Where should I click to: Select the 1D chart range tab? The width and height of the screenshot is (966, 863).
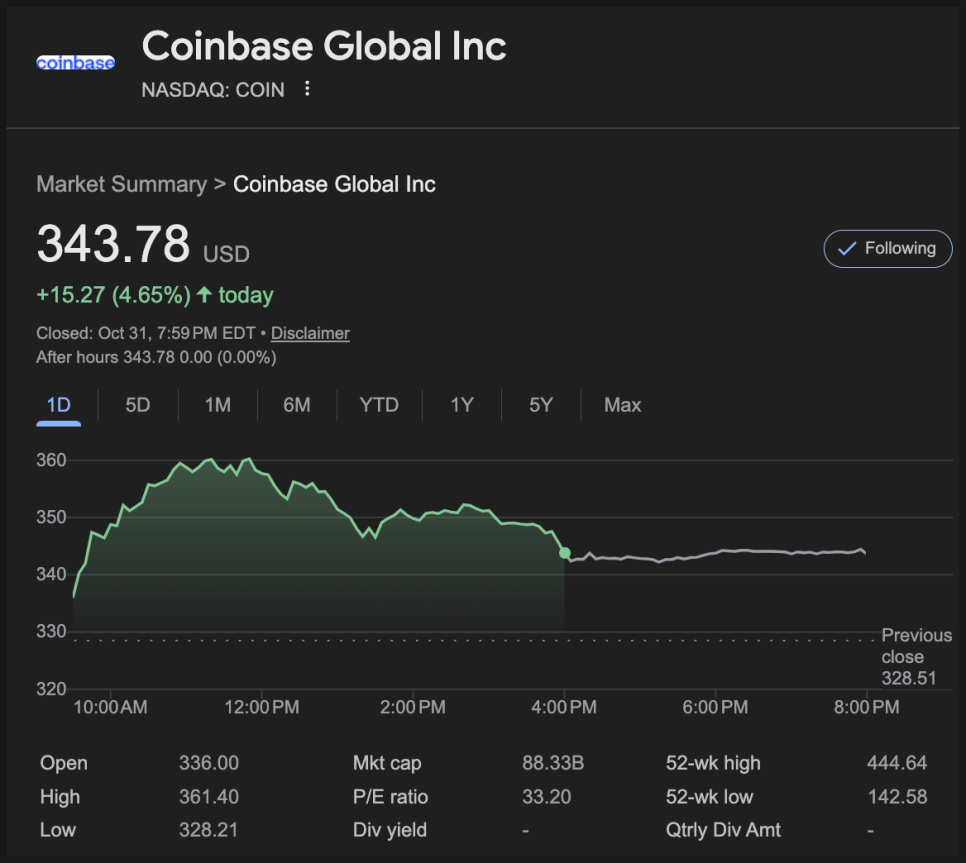[59, 405]
